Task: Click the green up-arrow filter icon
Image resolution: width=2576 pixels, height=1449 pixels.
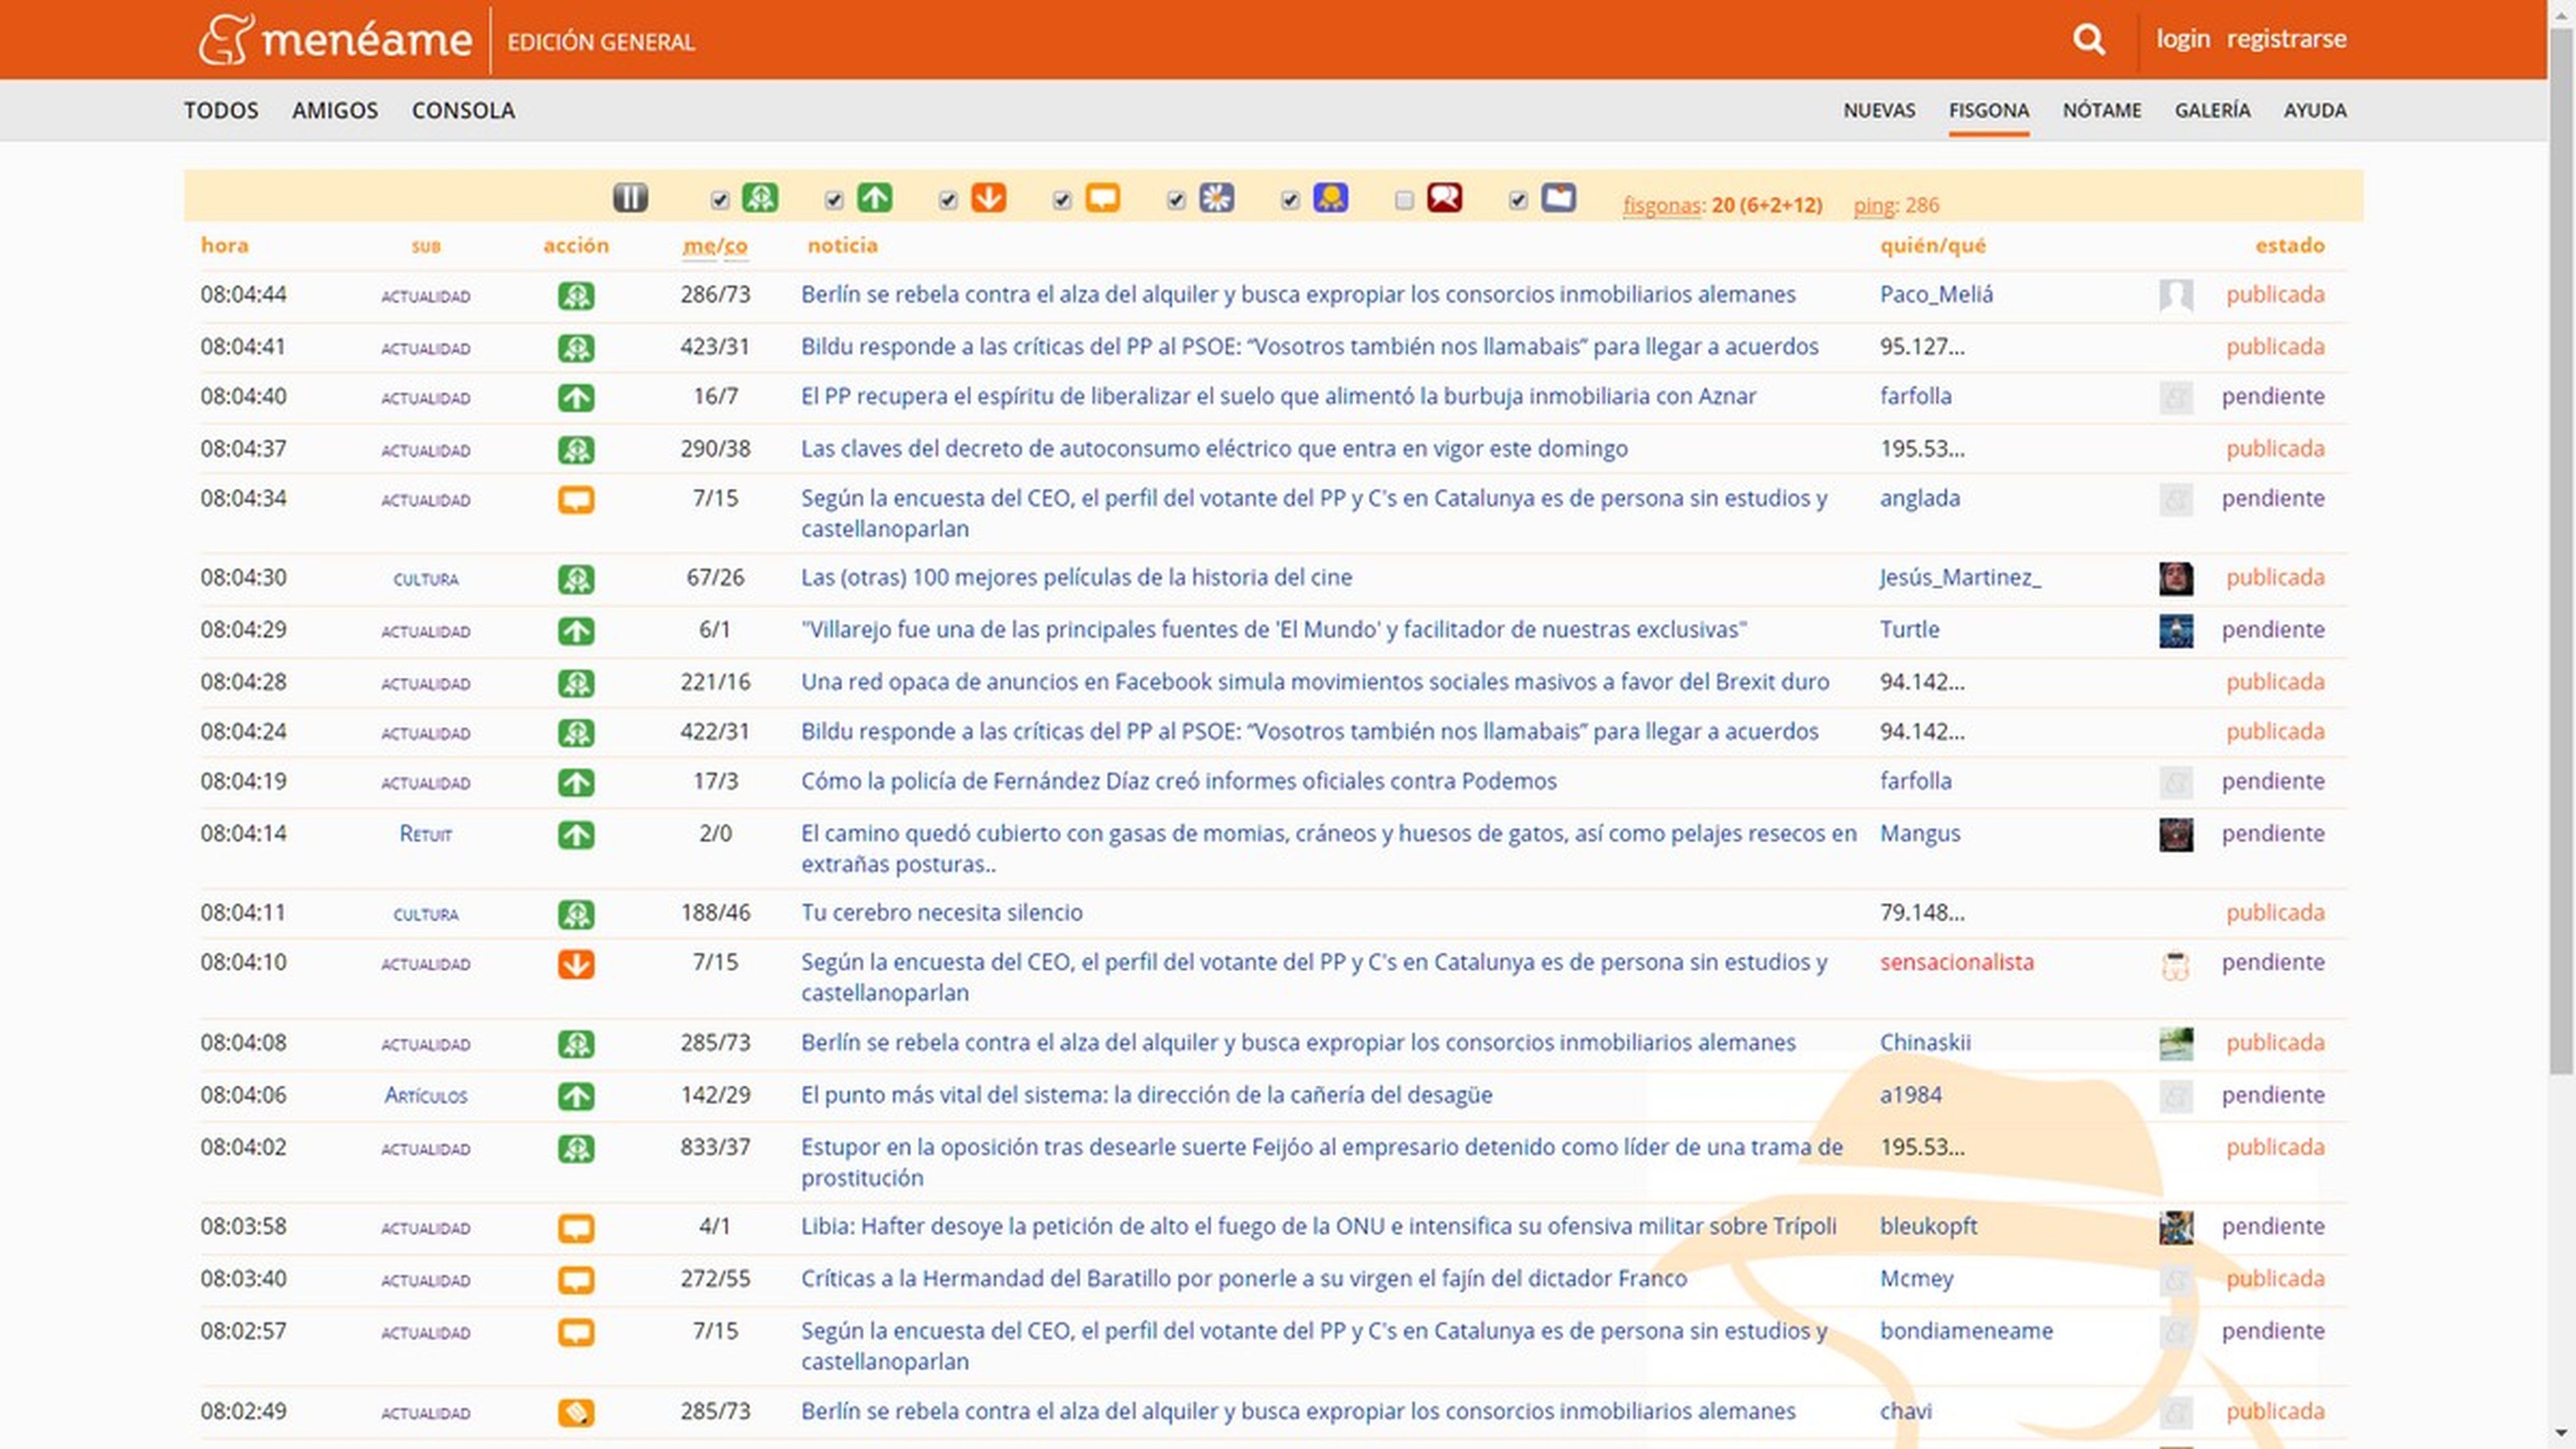Action: tap(874, 198)
